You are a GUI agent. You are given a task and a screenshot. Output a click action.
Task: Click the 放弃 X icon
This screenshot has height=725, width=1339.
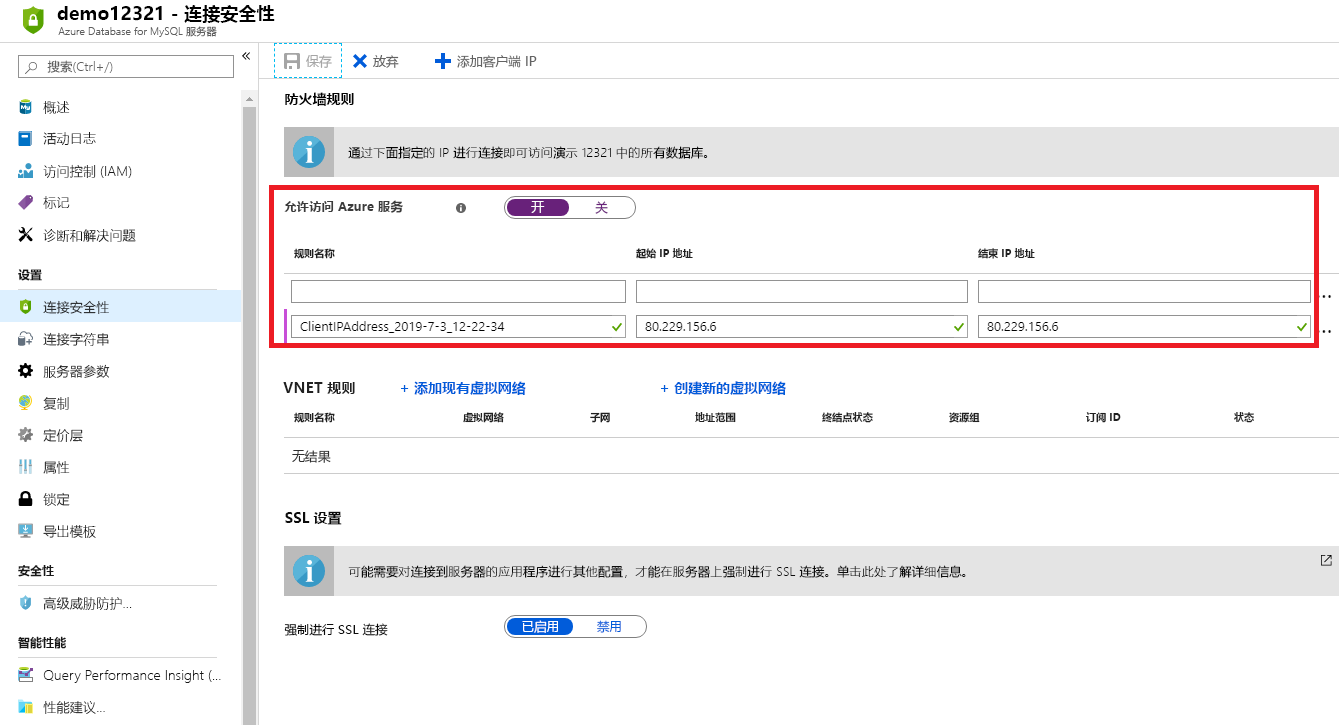tap(360, 61)
